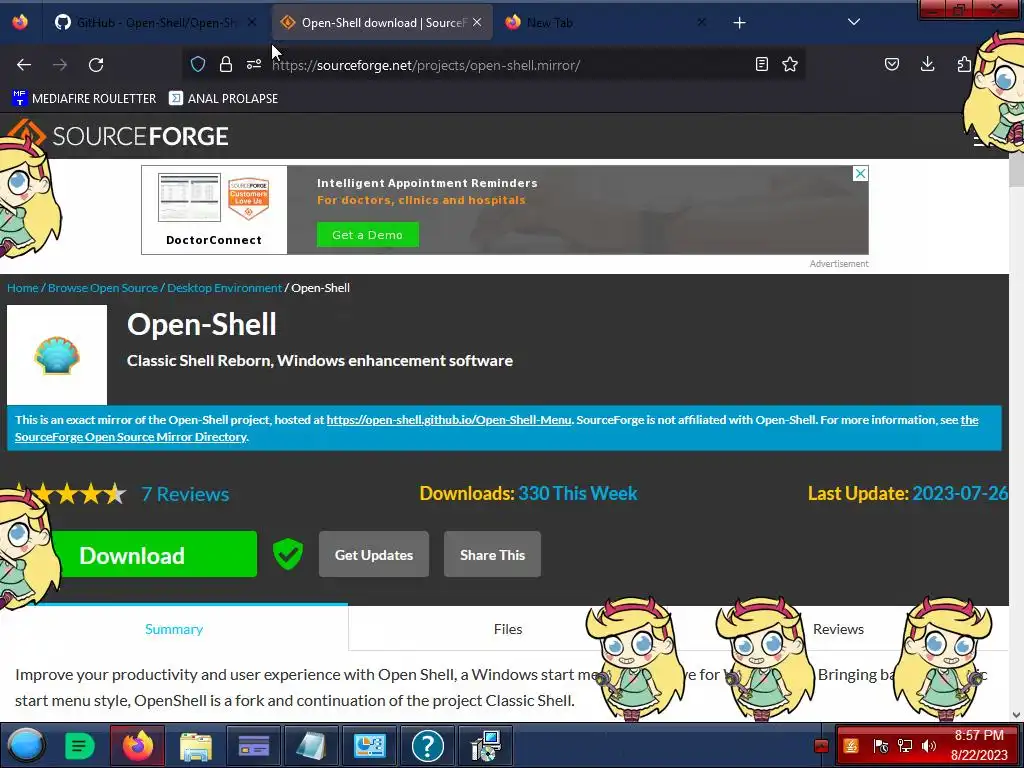Open the green chat app taskbar icon

(x=80, y=746)
